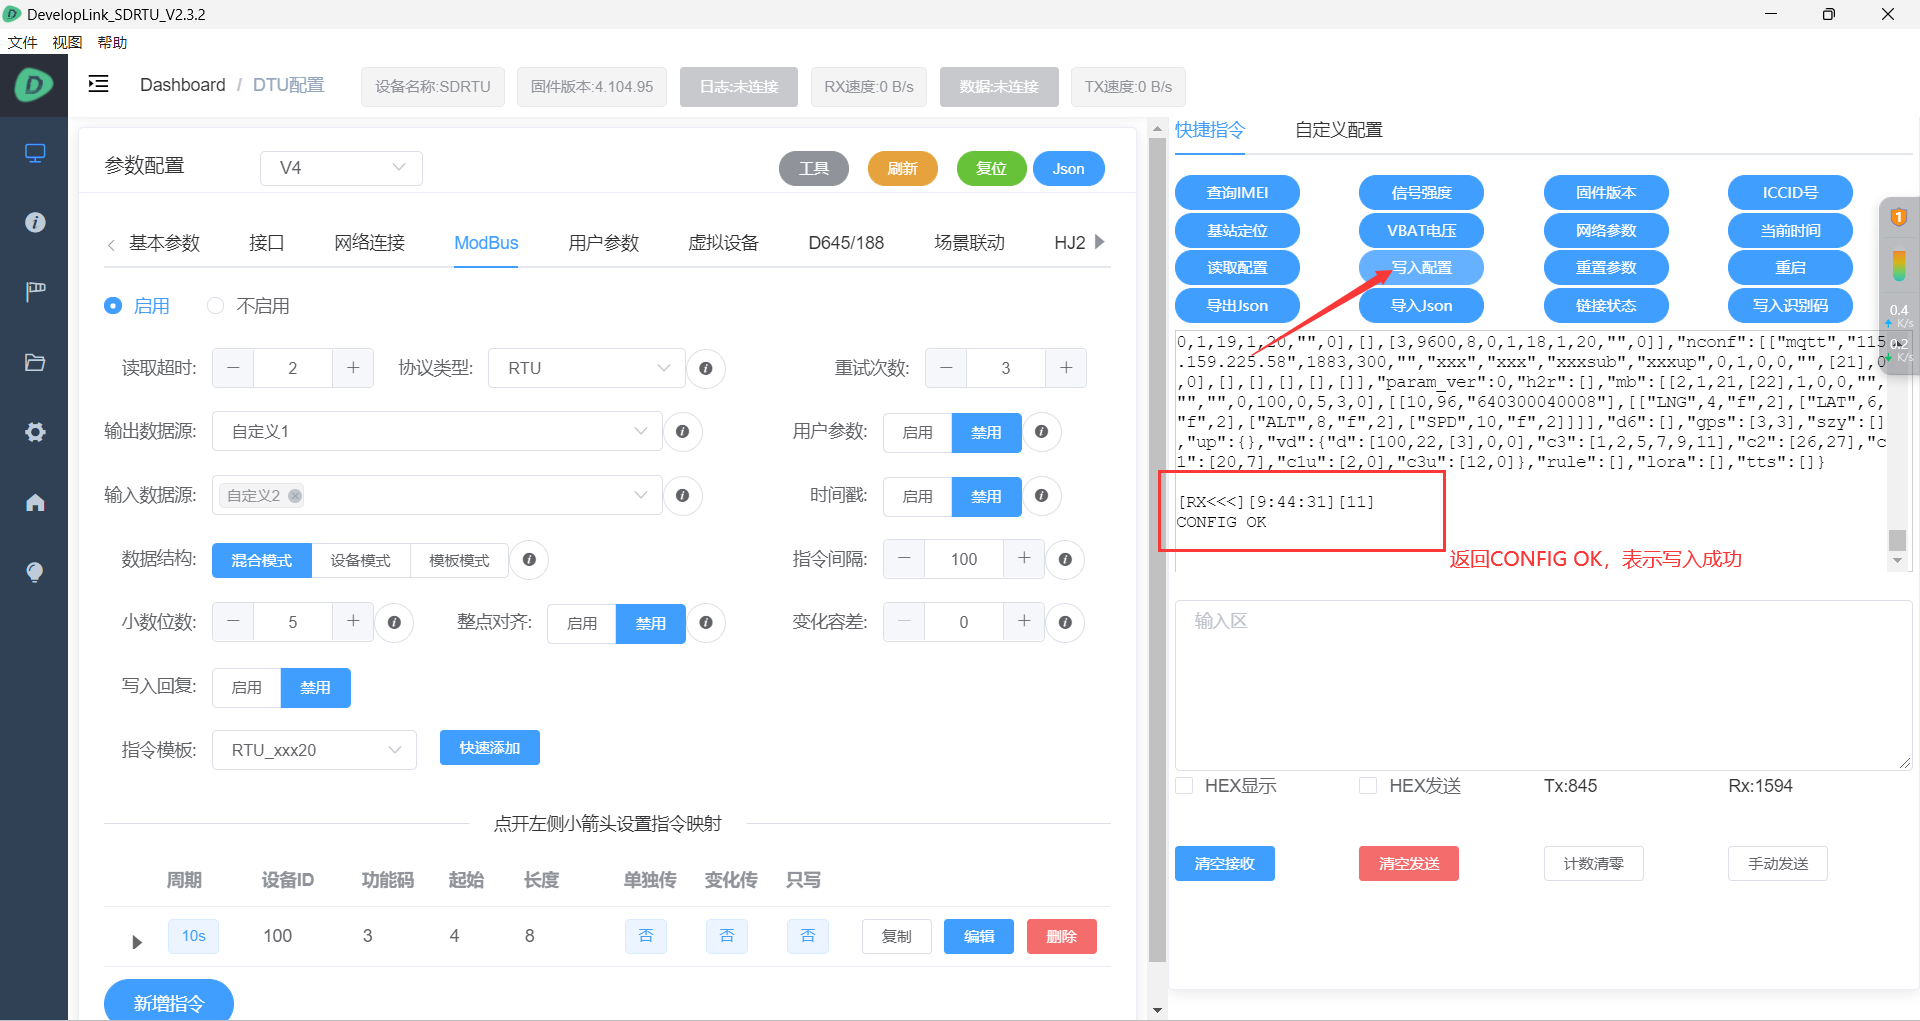Open the home icon in sidebar
This screenshot has width=1920, height=1021.
[35, 502]
